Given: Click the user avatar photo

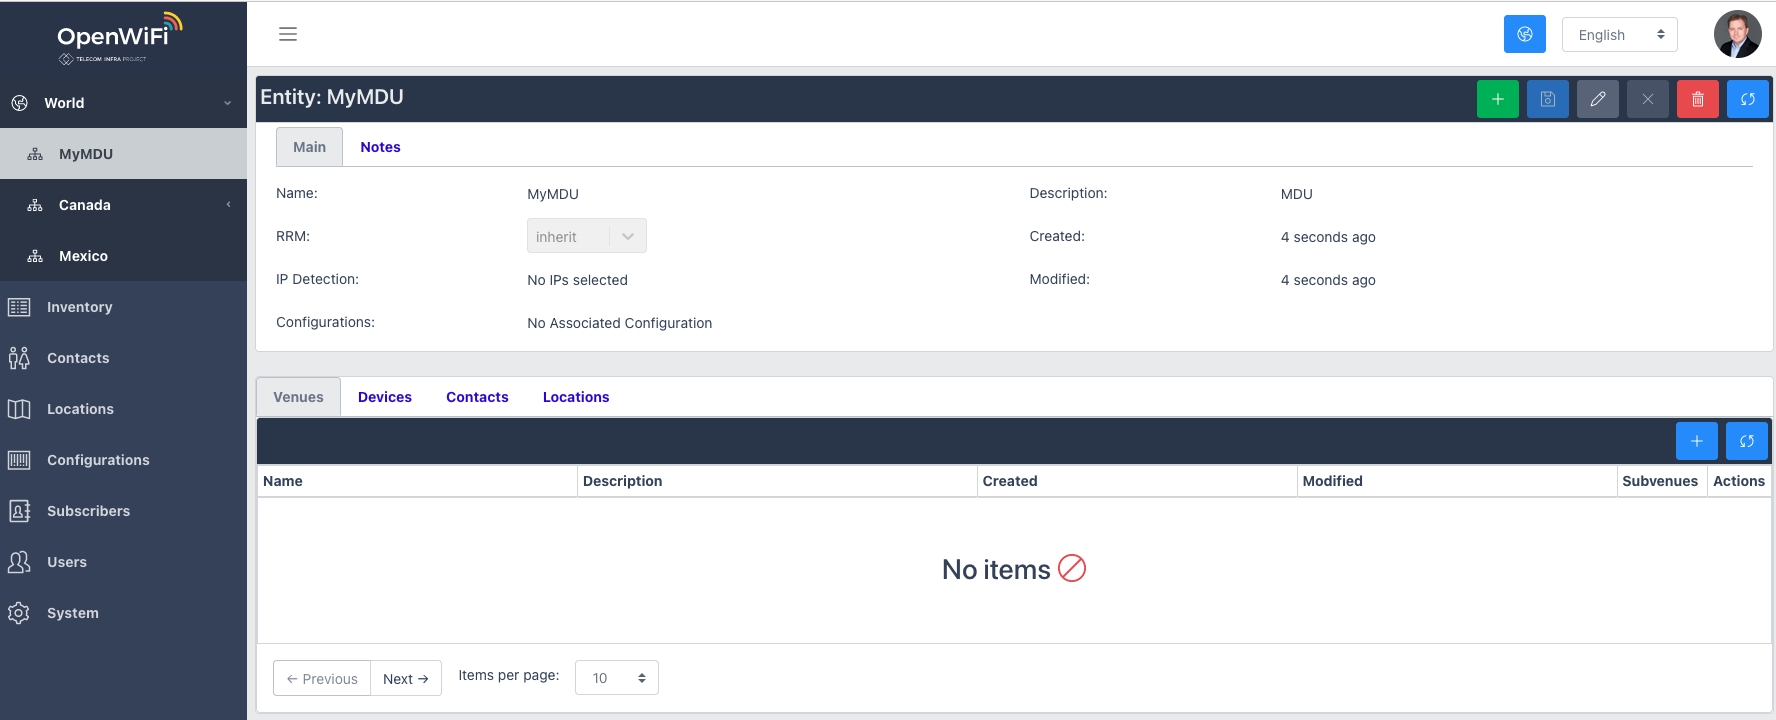Looking at the screenshot, I should pyautogui.click(x=1737, y=34).
